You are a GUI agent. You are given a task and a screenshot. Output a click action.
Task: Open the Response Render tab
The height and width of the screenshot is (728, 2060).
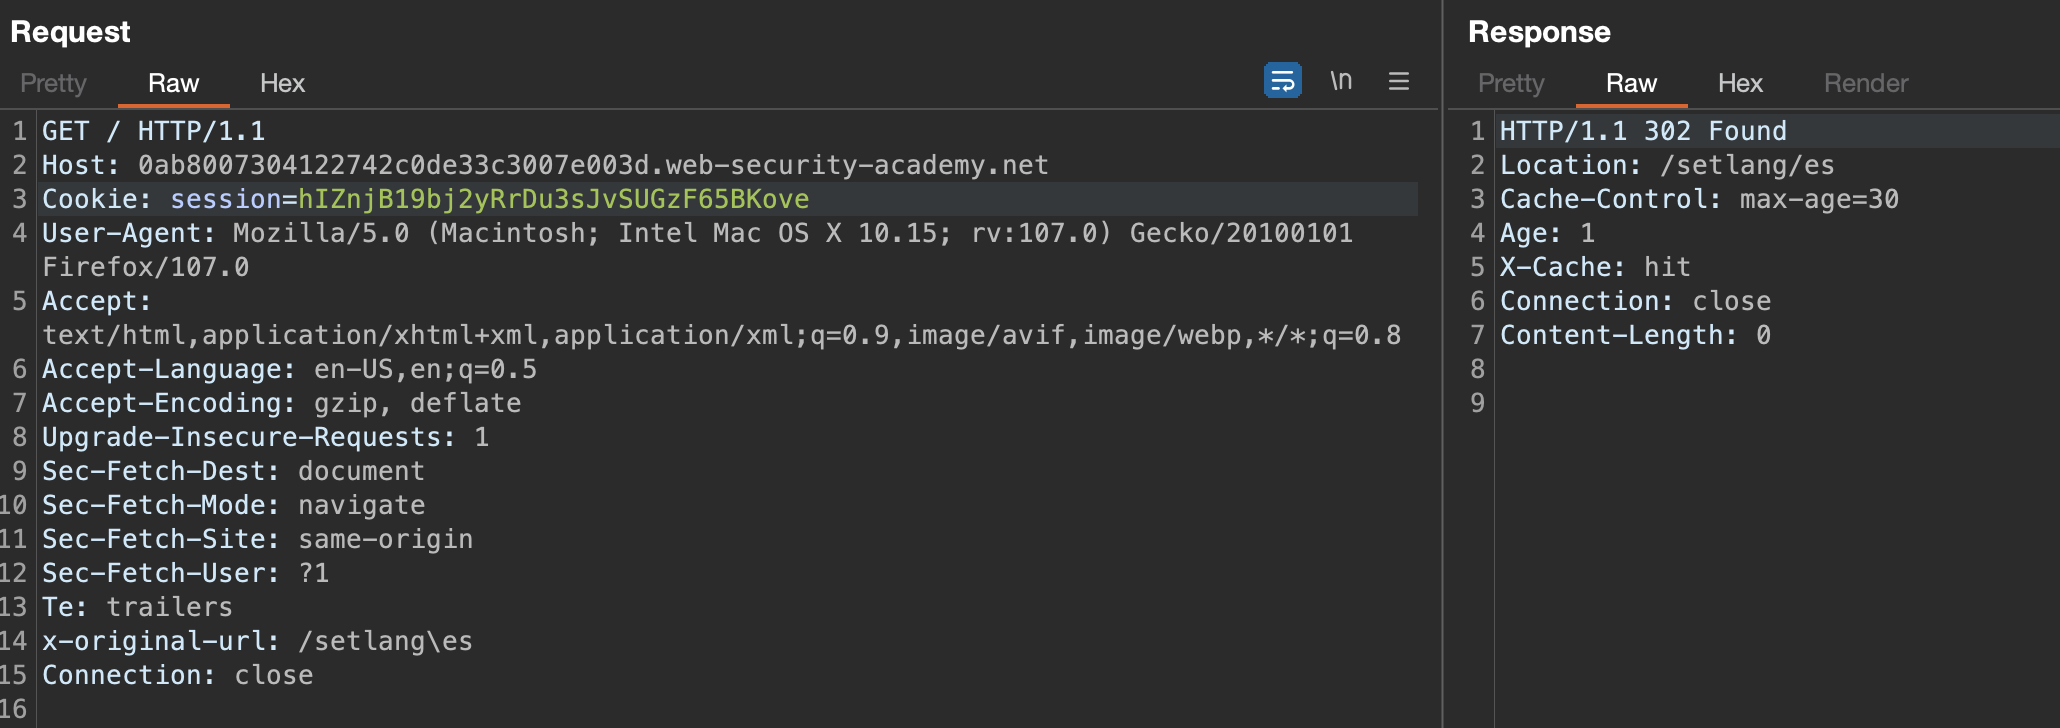1866,83
